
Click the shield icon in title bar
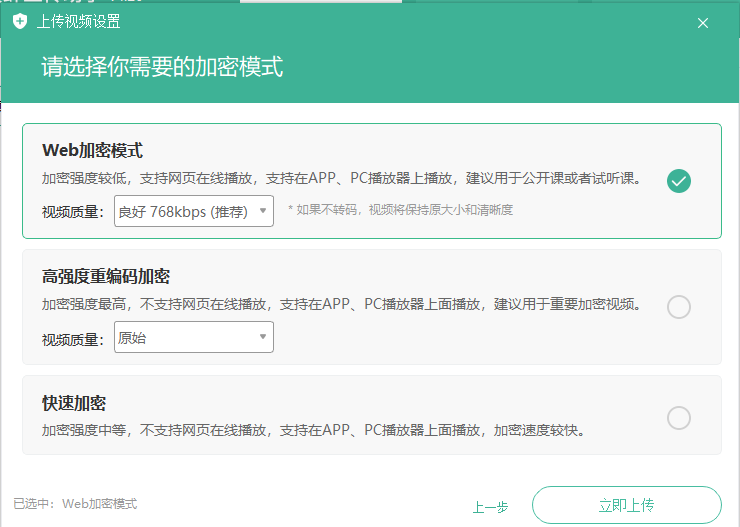20,22
